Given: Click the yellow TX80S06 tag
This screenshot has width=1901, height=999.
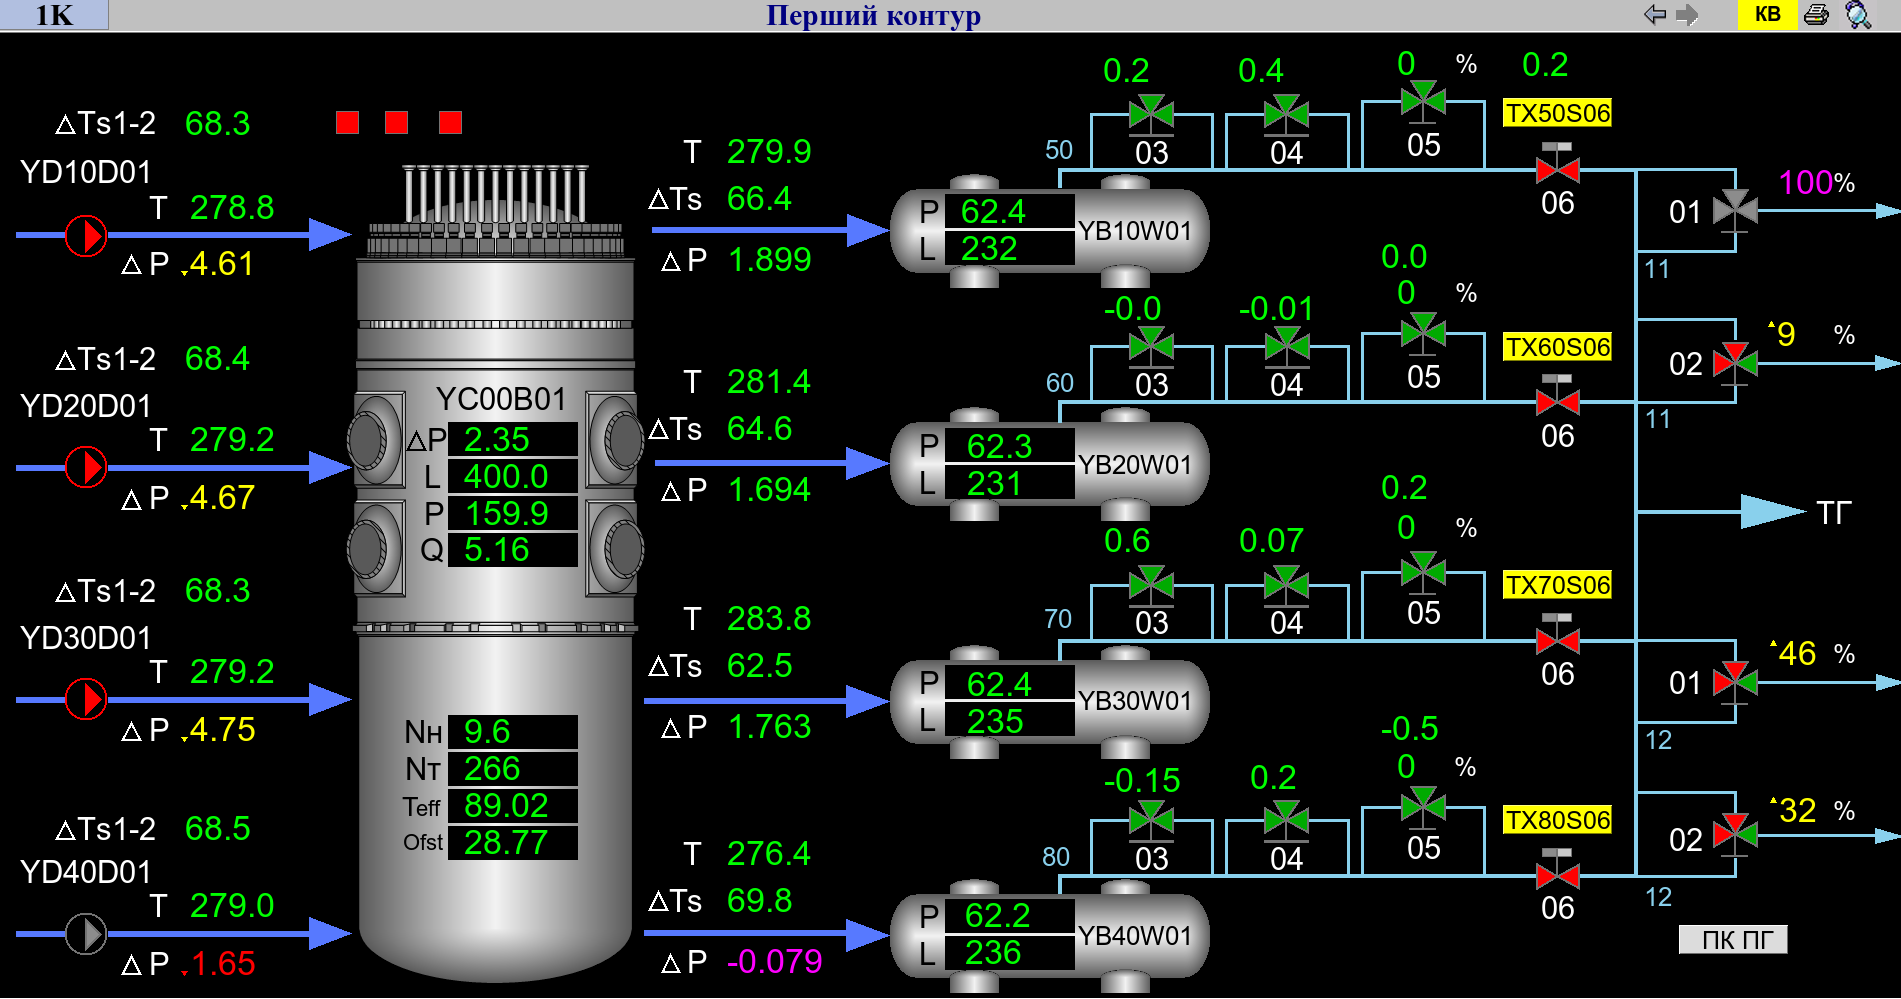Looking at the screenshot, I should pos(1557,820).
